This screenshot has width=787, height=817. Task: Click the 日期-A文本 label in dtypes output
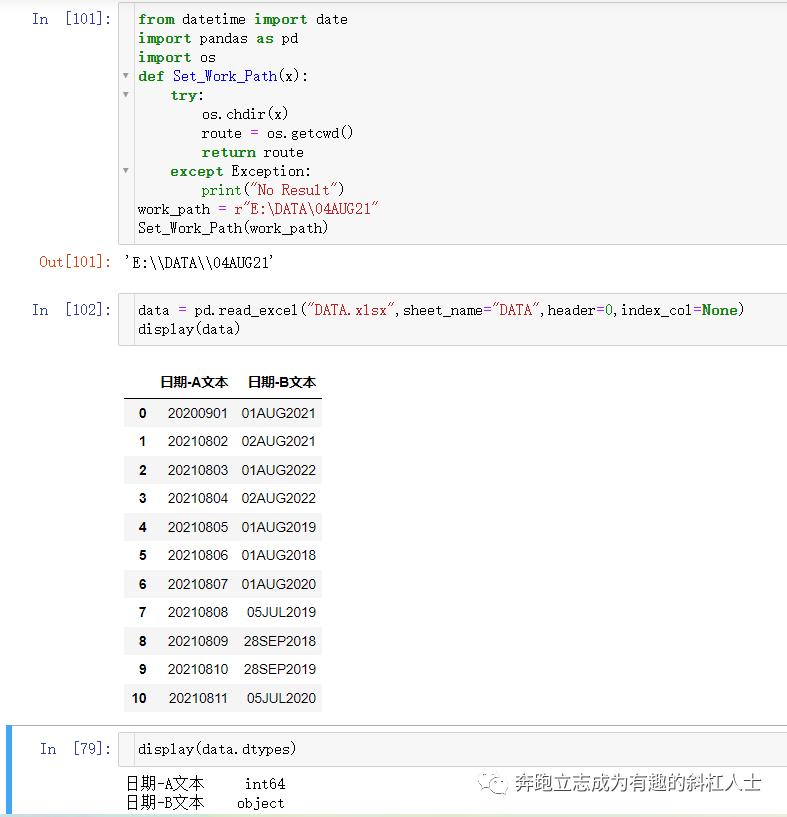coord(165,784)
